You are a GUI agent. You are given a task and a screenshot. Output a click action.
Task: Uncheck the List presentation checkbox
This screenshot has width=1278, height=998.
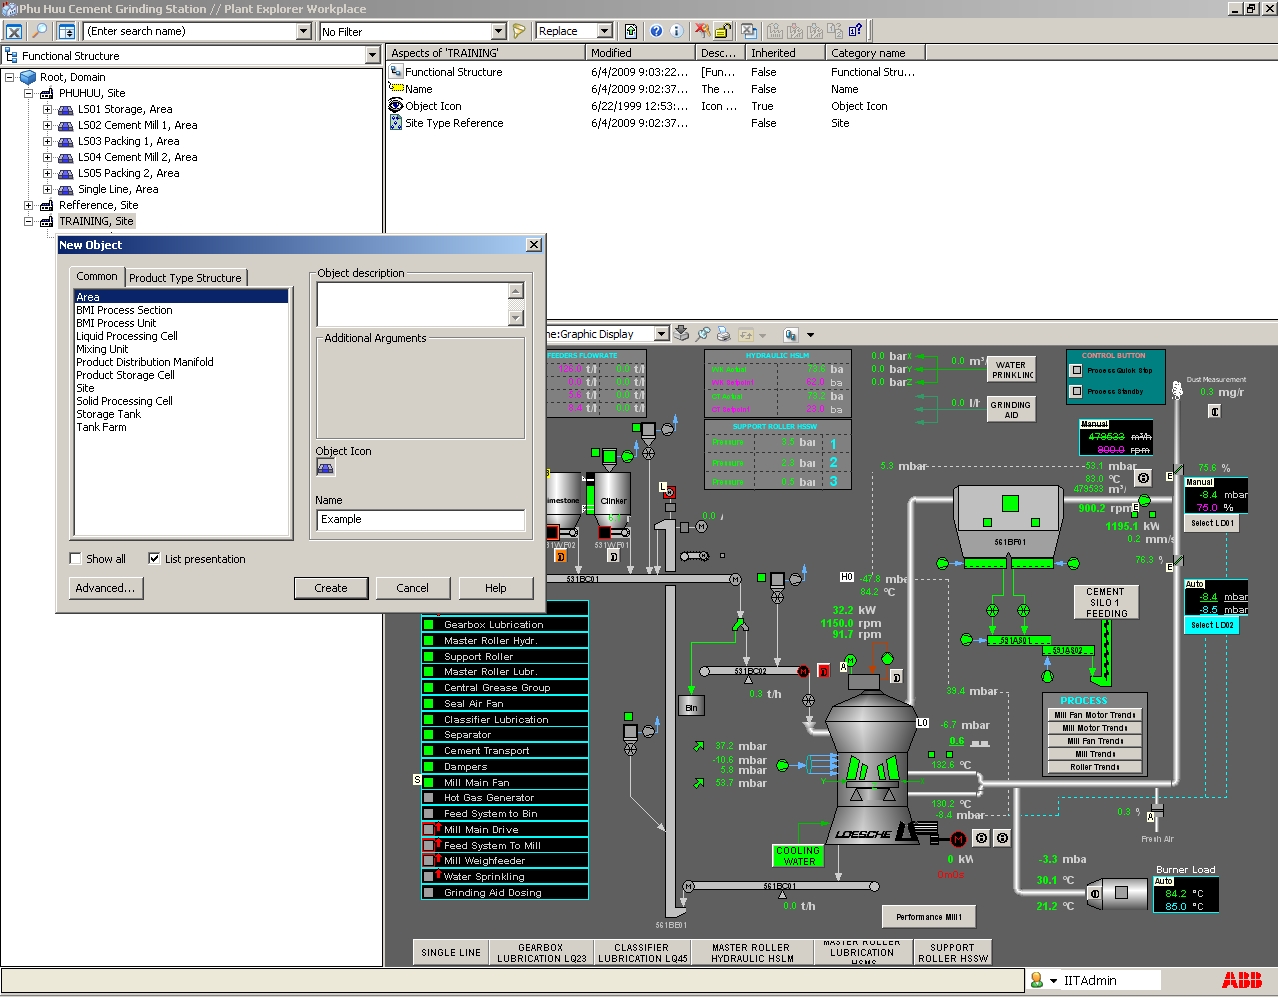point(154,559)
